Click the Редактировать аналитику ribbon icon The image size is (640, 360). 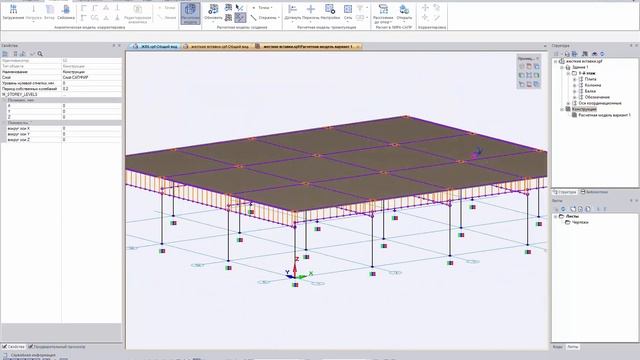(138, 13)
